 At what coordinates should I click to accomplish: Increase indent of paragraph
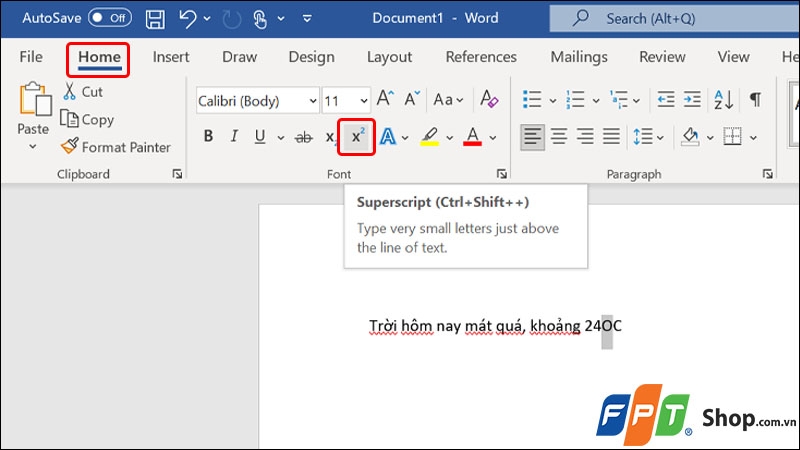tap(692, 99)
